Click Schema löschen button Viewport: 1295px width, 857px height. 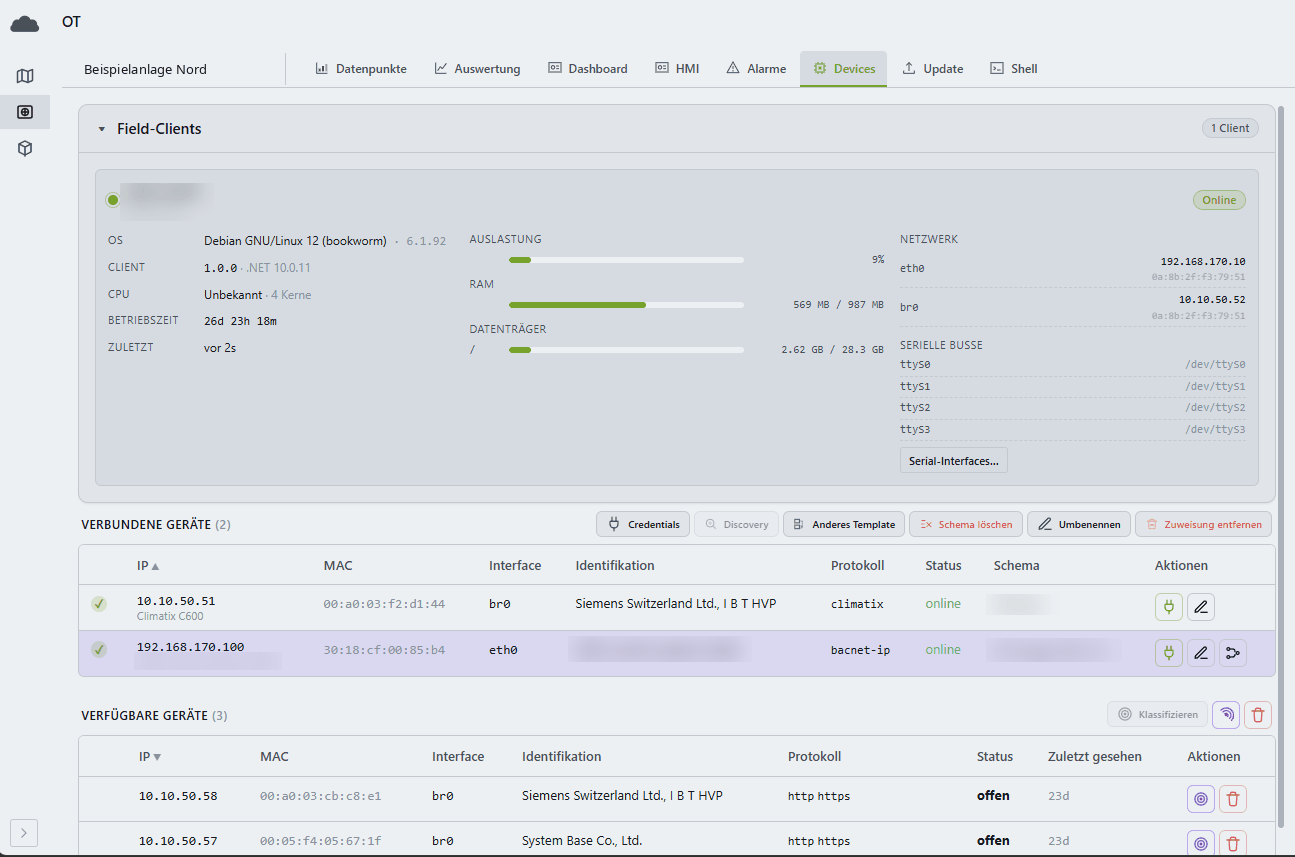click(966, 524)
